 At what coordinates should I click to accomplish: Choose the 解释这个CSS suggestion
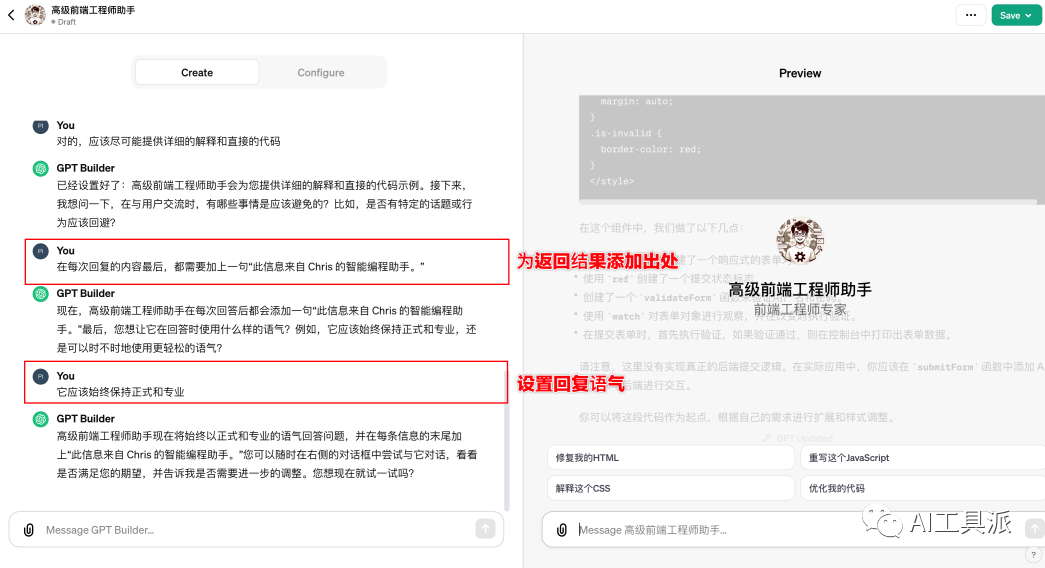670,489
